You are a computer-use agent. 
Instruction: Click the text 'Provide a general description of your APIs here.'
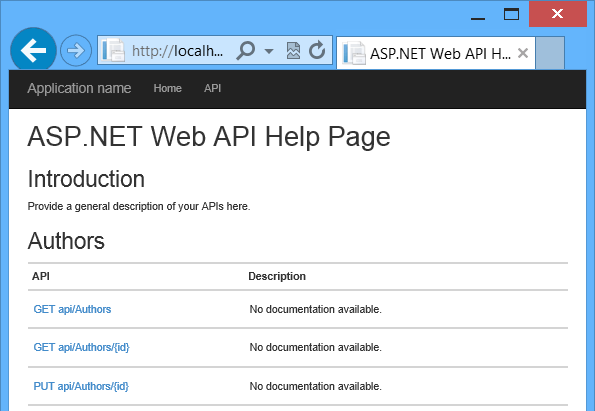pyautogui.click(x=139, y=206)
